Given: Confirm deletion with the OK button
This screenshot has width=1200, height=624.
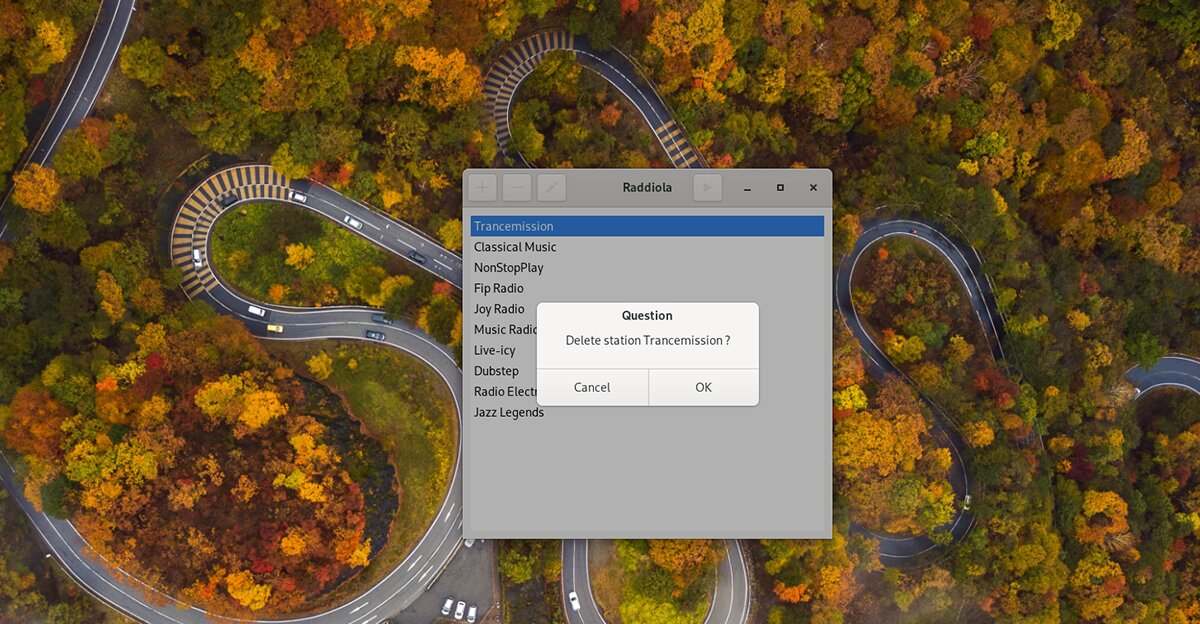Looking at the screenshot, I should coord(703,387).
